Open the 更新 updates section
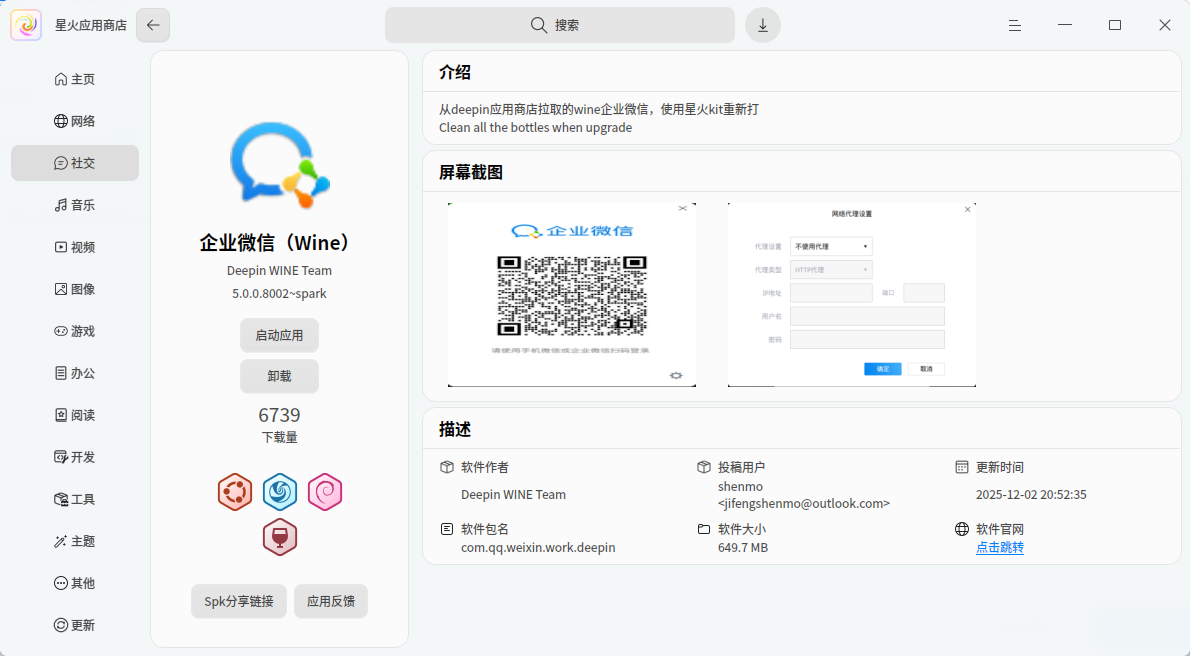The width and height of the screenshot is (1190, 656). pos(75,625)
